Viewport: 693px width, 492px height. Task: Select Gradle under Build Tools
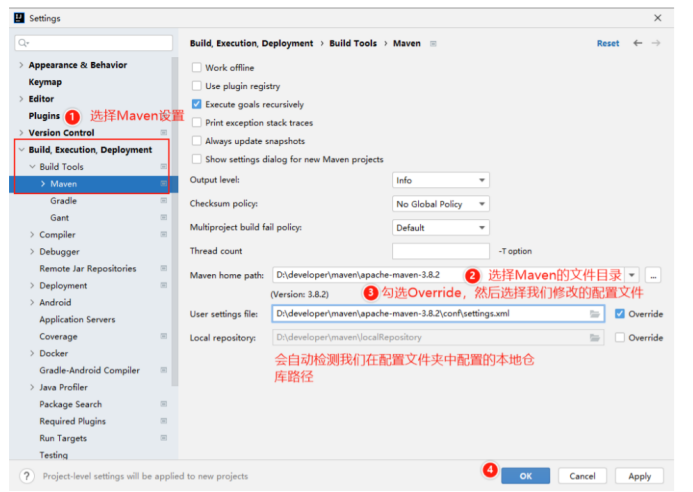click(x=63, y=201)
